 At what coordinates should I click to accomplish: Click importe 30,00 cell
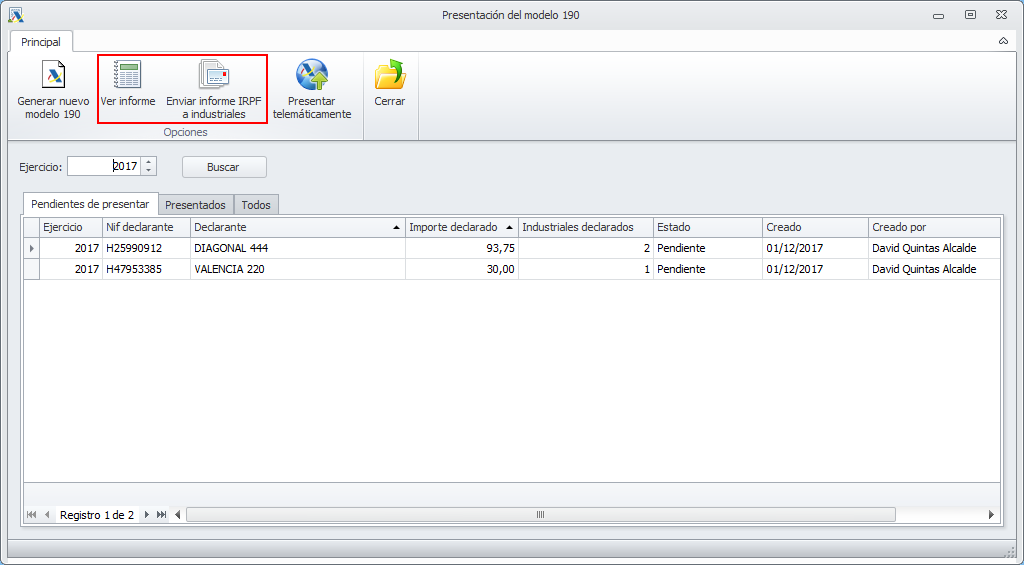[462, 269]
